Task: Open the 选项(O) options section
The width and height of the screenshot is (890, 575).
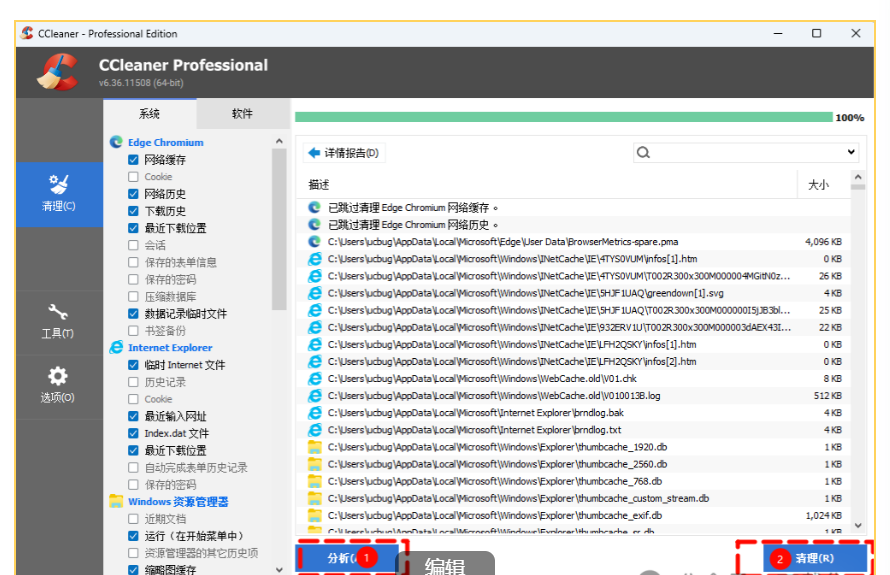Action: click(x=59, y=386)
